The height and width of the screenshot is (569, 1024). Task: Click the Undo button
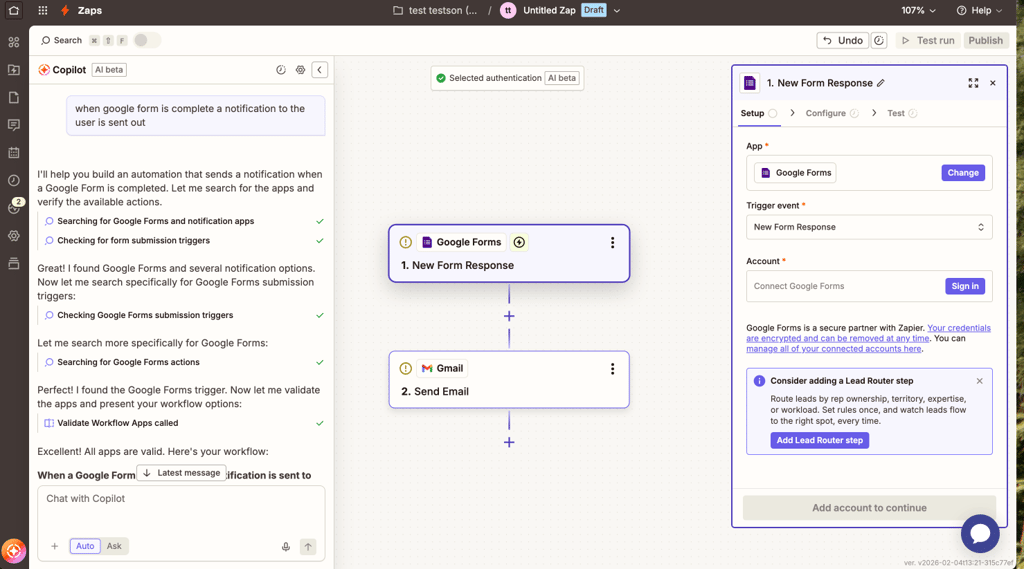842,41
